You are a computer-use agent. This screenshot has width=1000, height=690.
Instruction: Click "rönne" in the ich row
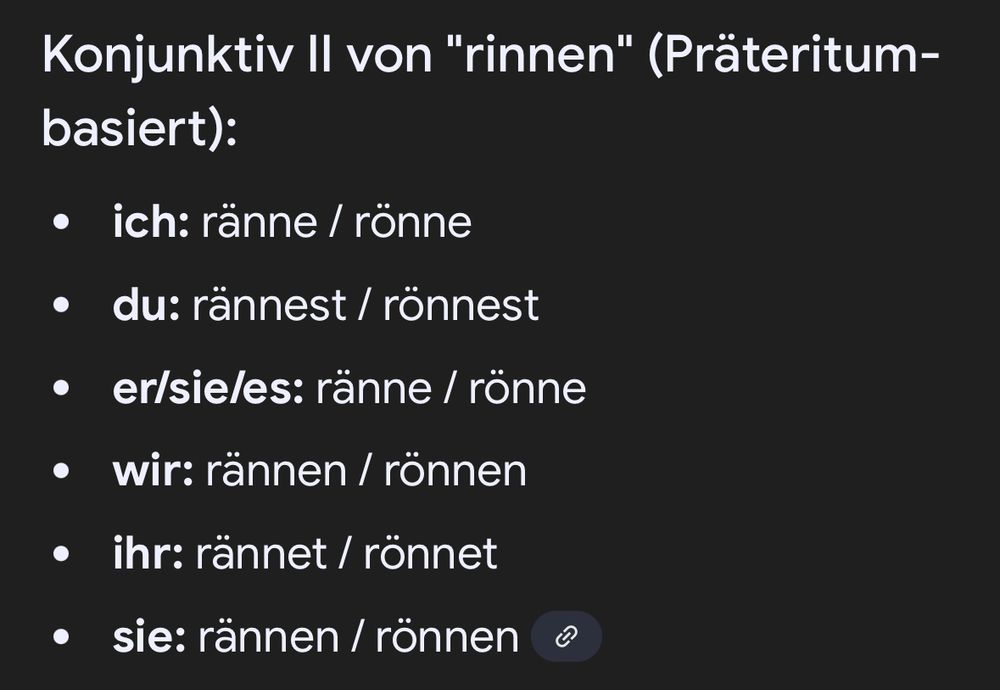412,222
